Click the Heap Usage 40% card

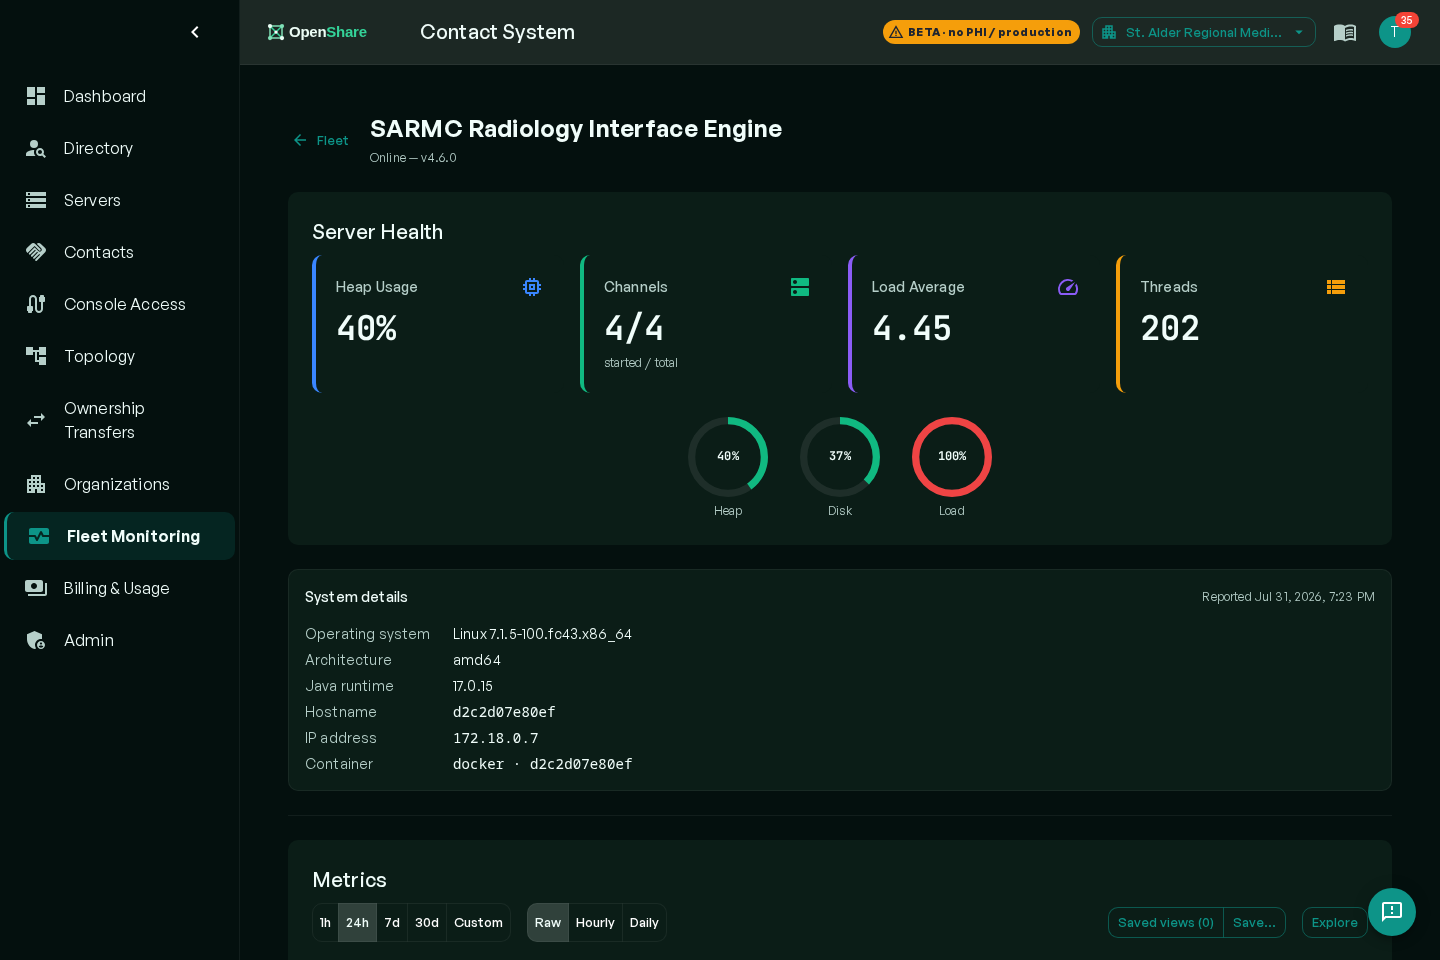(438, 324)
